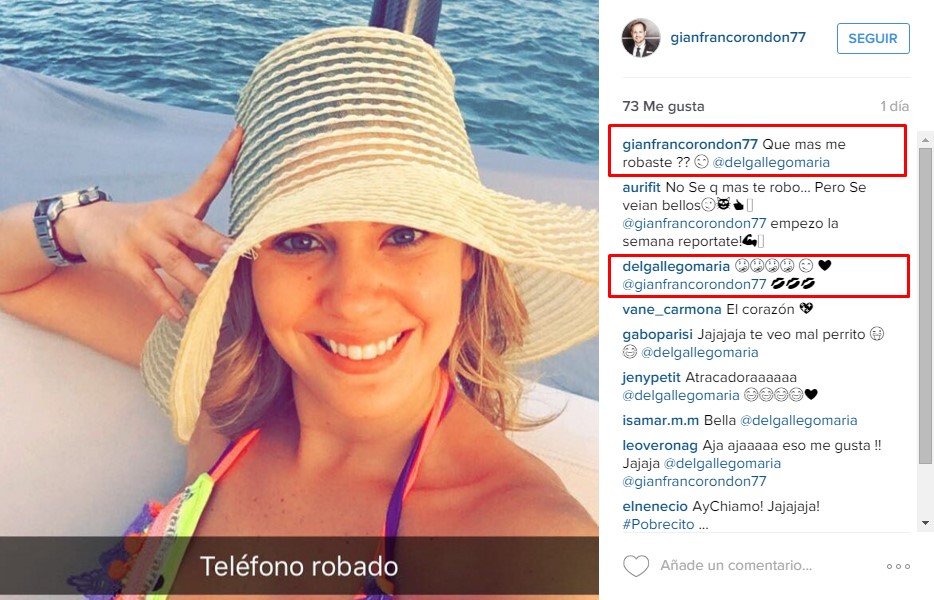
Task: Click the comments scrollbar up arrow
Action: point(925,141)
